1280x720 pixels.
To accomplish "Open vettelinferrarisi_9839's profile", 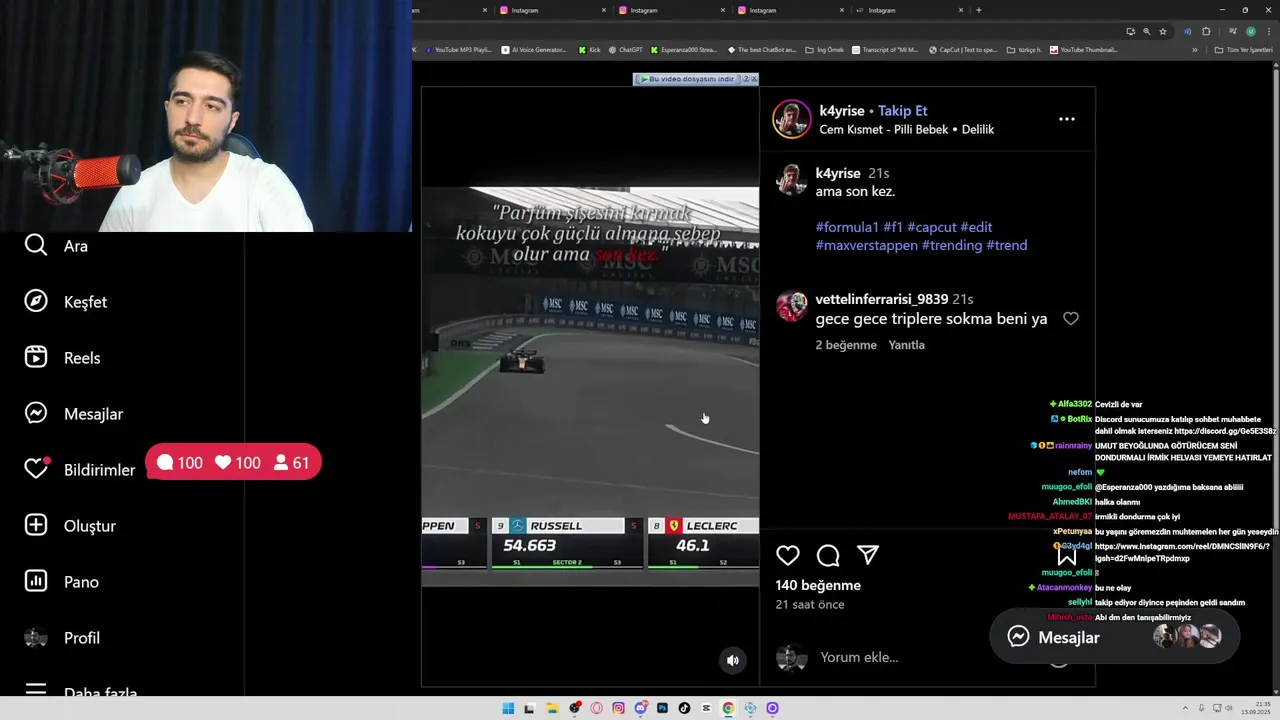I will coord(881,299).
